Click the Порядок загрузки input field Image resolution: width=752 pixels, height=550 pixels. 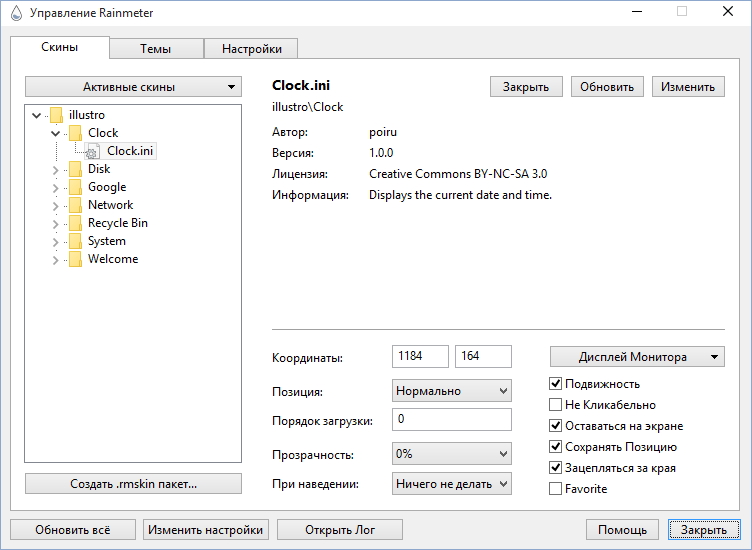coord(452,420)
